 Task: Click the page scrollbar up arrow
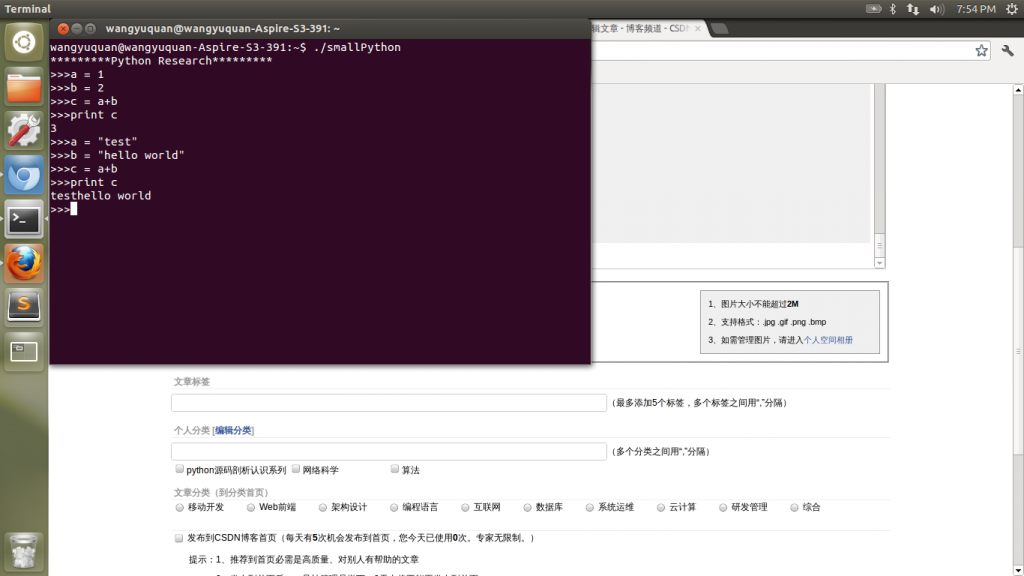click(1018, 89)
